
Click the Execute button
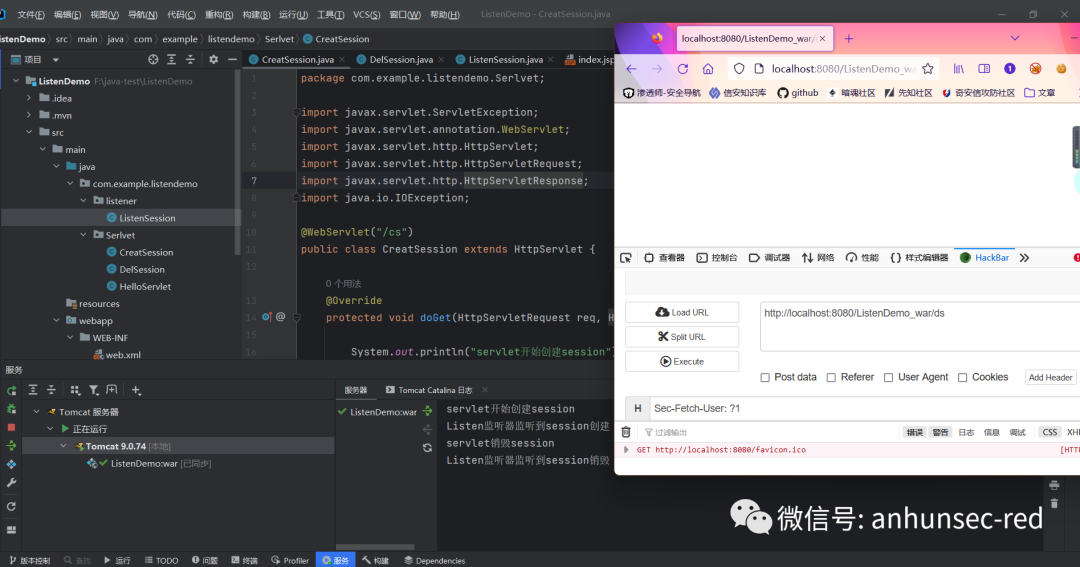682,362
